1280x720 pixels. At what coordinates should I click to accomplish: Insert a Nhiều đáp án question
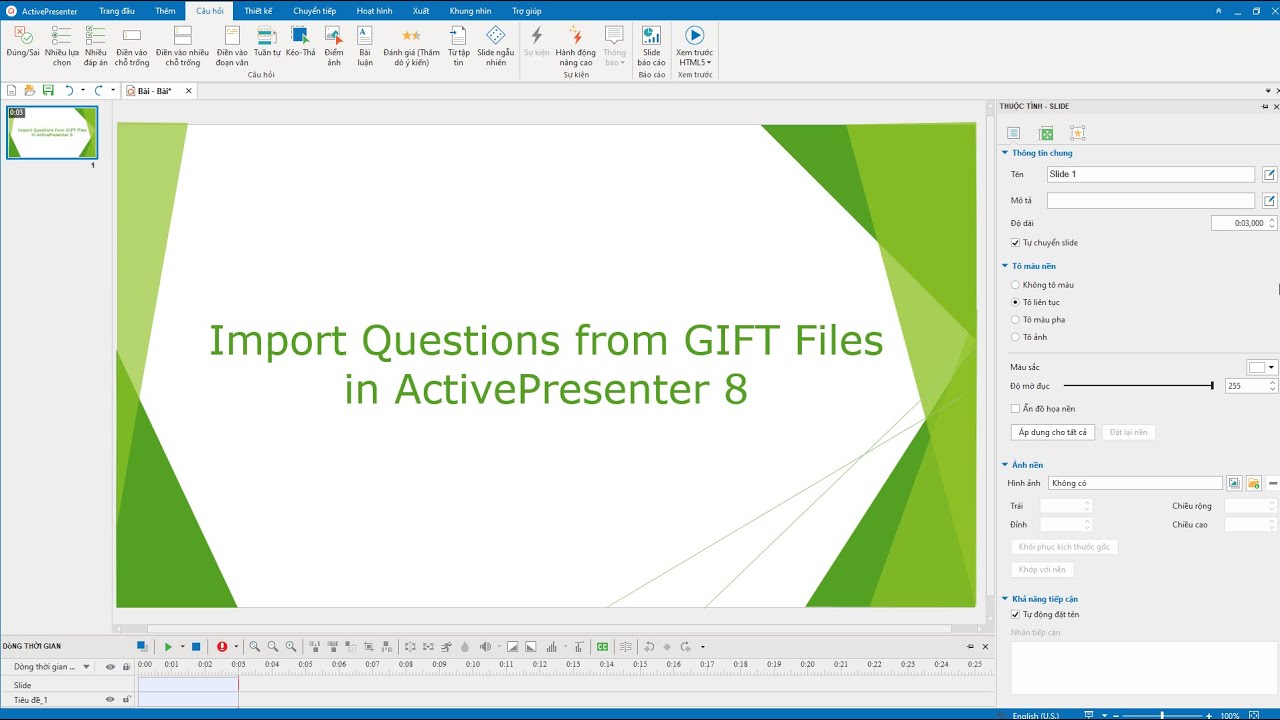pyautogui.click(x=96, y=46)
